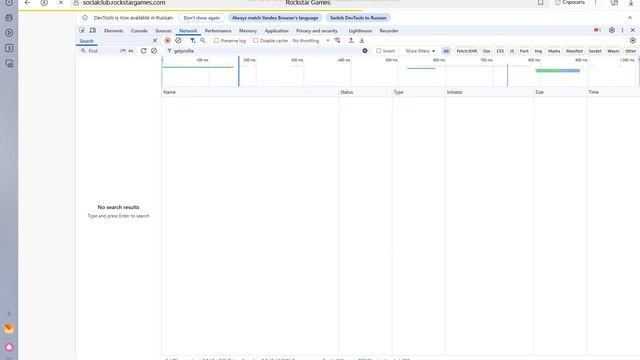Open the Recorder tab
The height and width of the screenshot is (360, 640).
tap(389, 31)
